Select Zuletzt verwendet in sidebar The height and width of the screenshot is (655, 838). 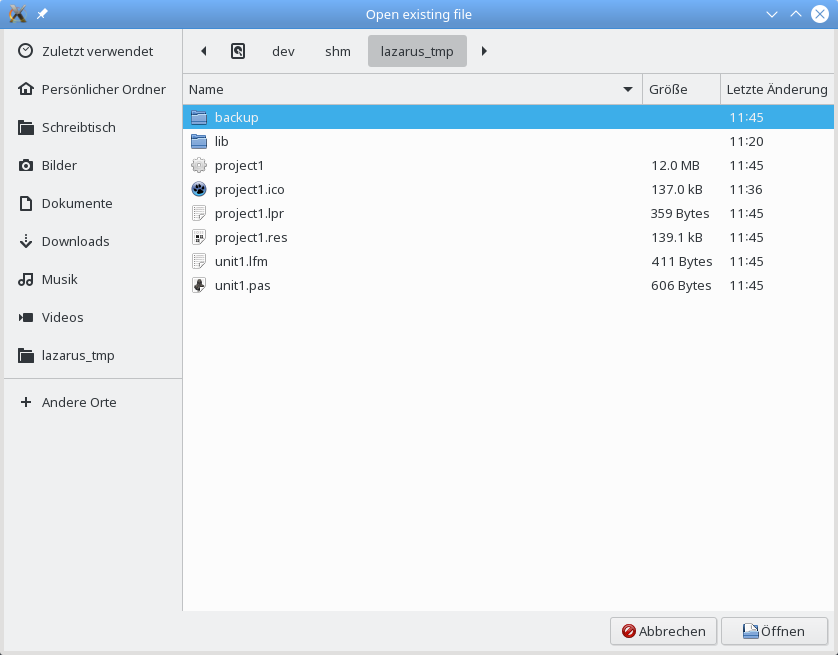tap(96, 51)
